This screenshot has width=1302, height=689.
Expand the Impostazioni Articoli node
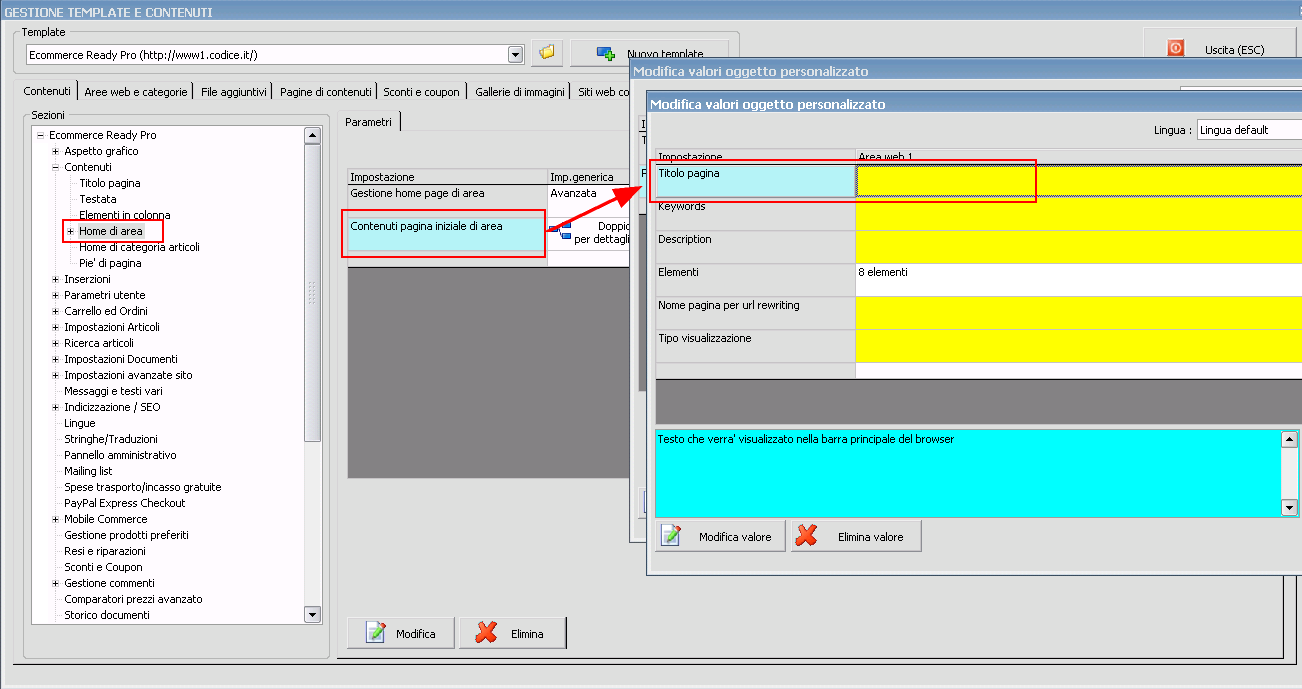pos(55,327)
